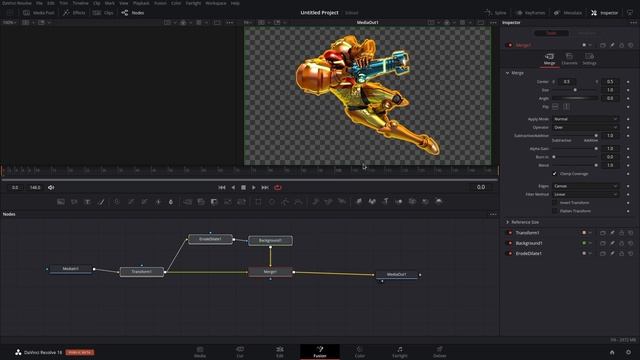This screenshot has height=360, width=640.
Task: Open the Help menu
Action: [235, 3]
